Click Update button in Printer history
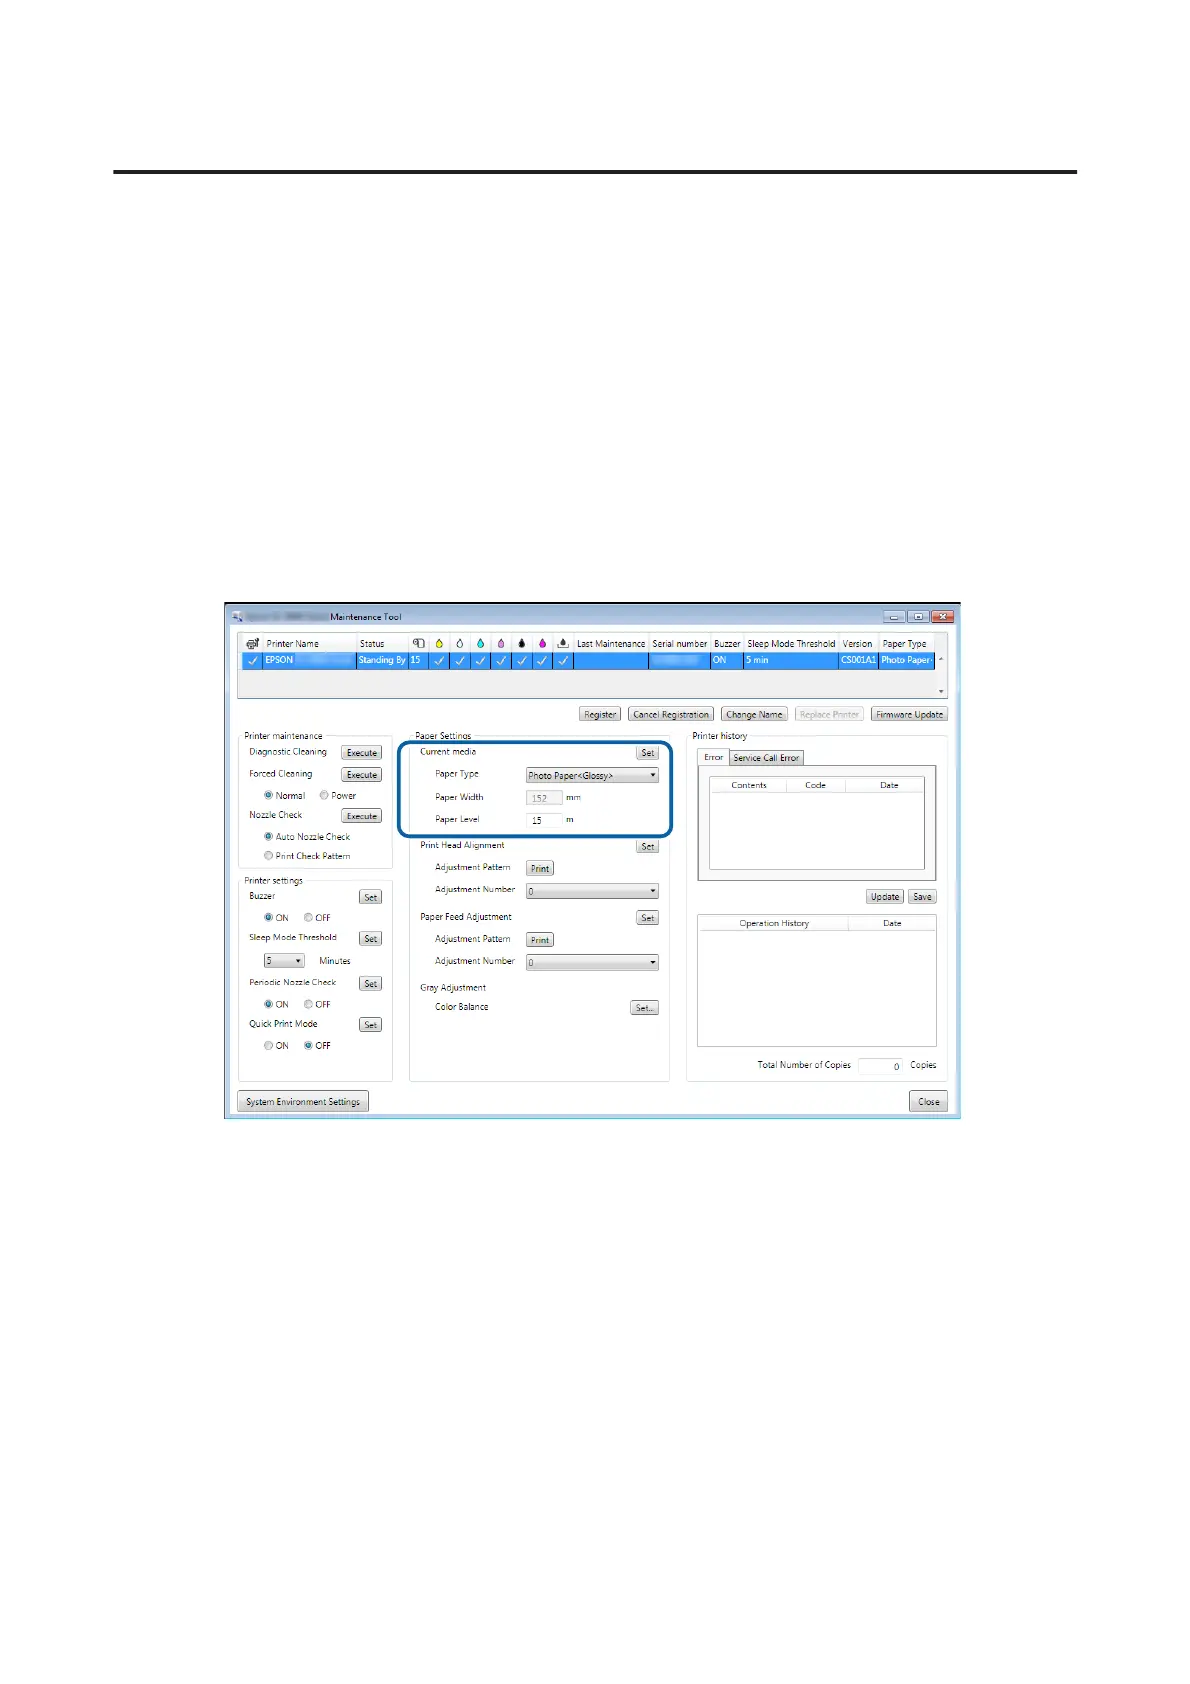1190x1684 pixels. point(885,897)
